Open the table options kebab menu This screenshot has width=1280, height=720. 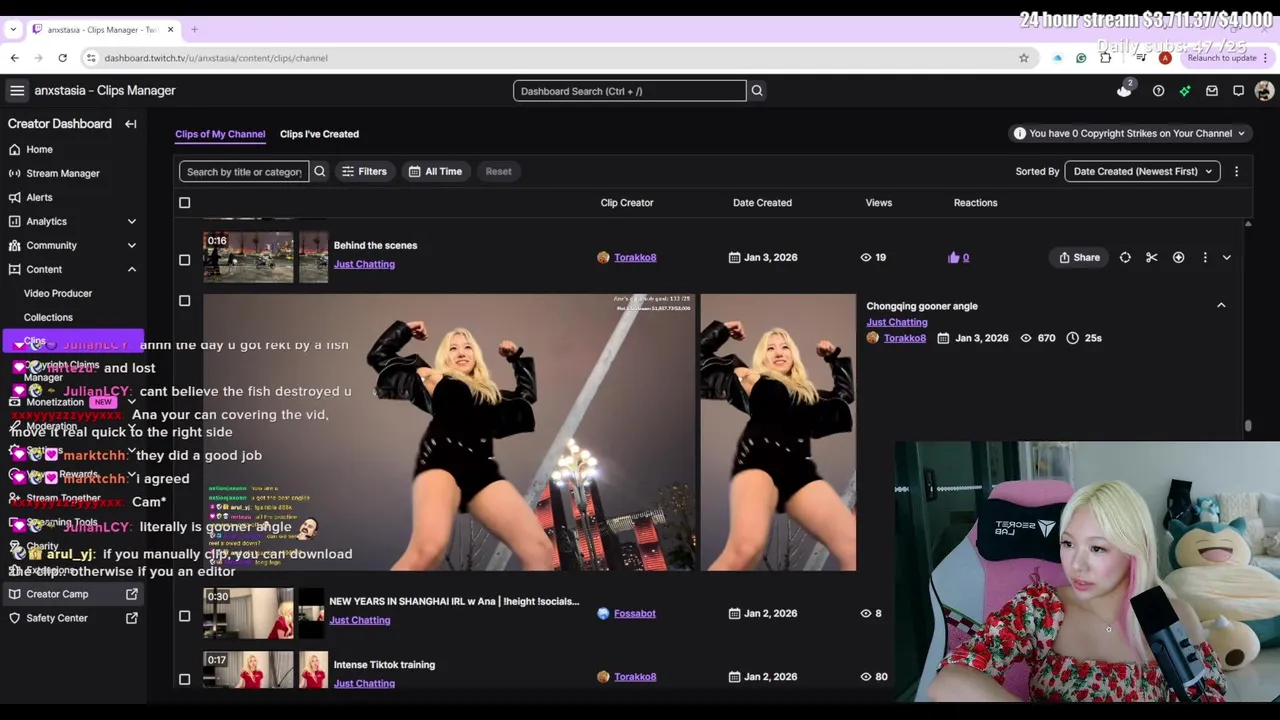pyautogui.click(x=1236, y=172)
